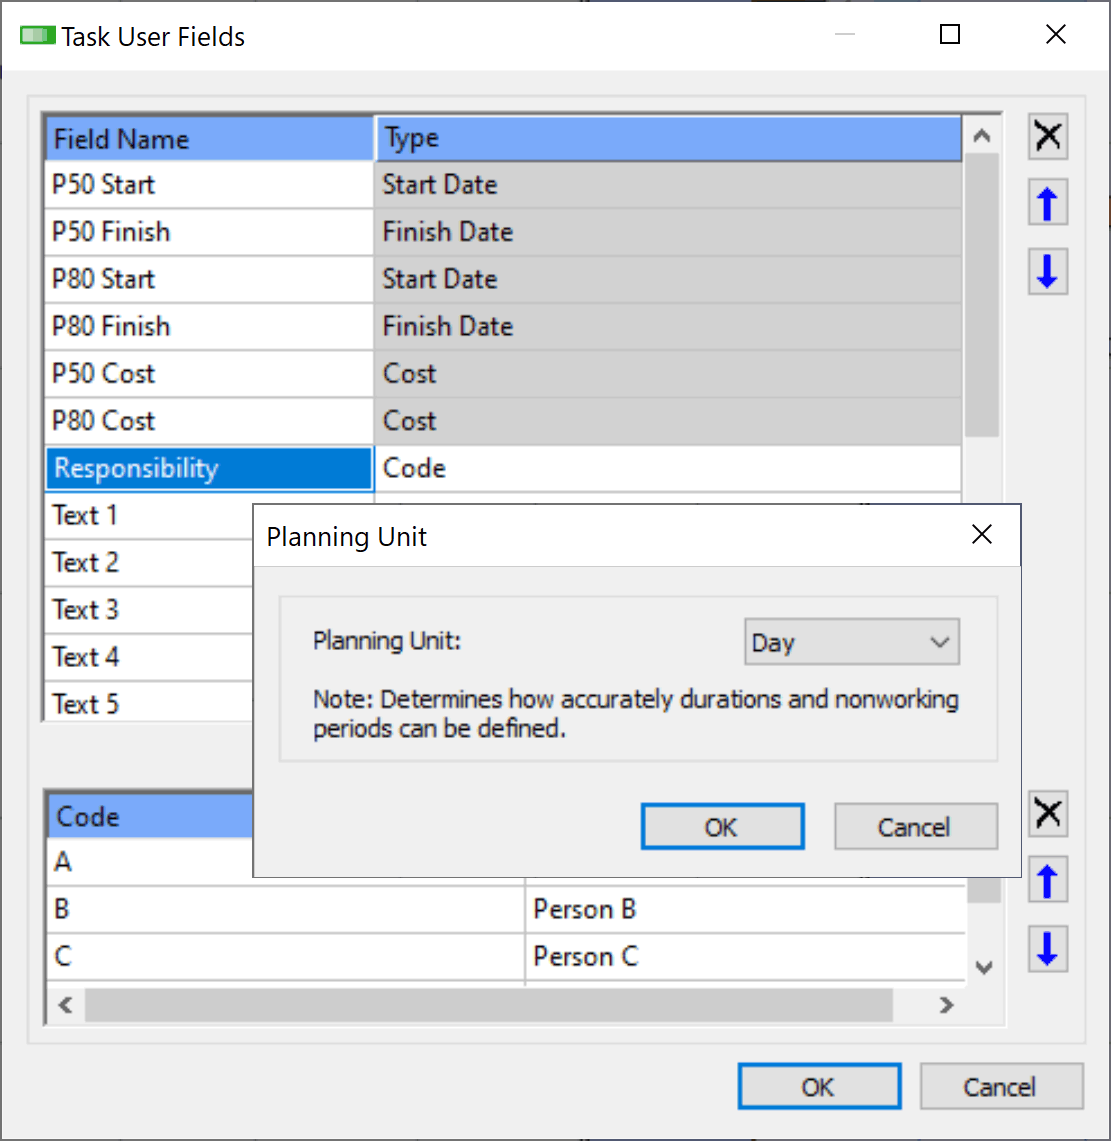Image resolution: width=1111 pixels, height=1141 pixels.
Task: Confirm Task User Fields with OK
Action: (x=819, y=1086)
